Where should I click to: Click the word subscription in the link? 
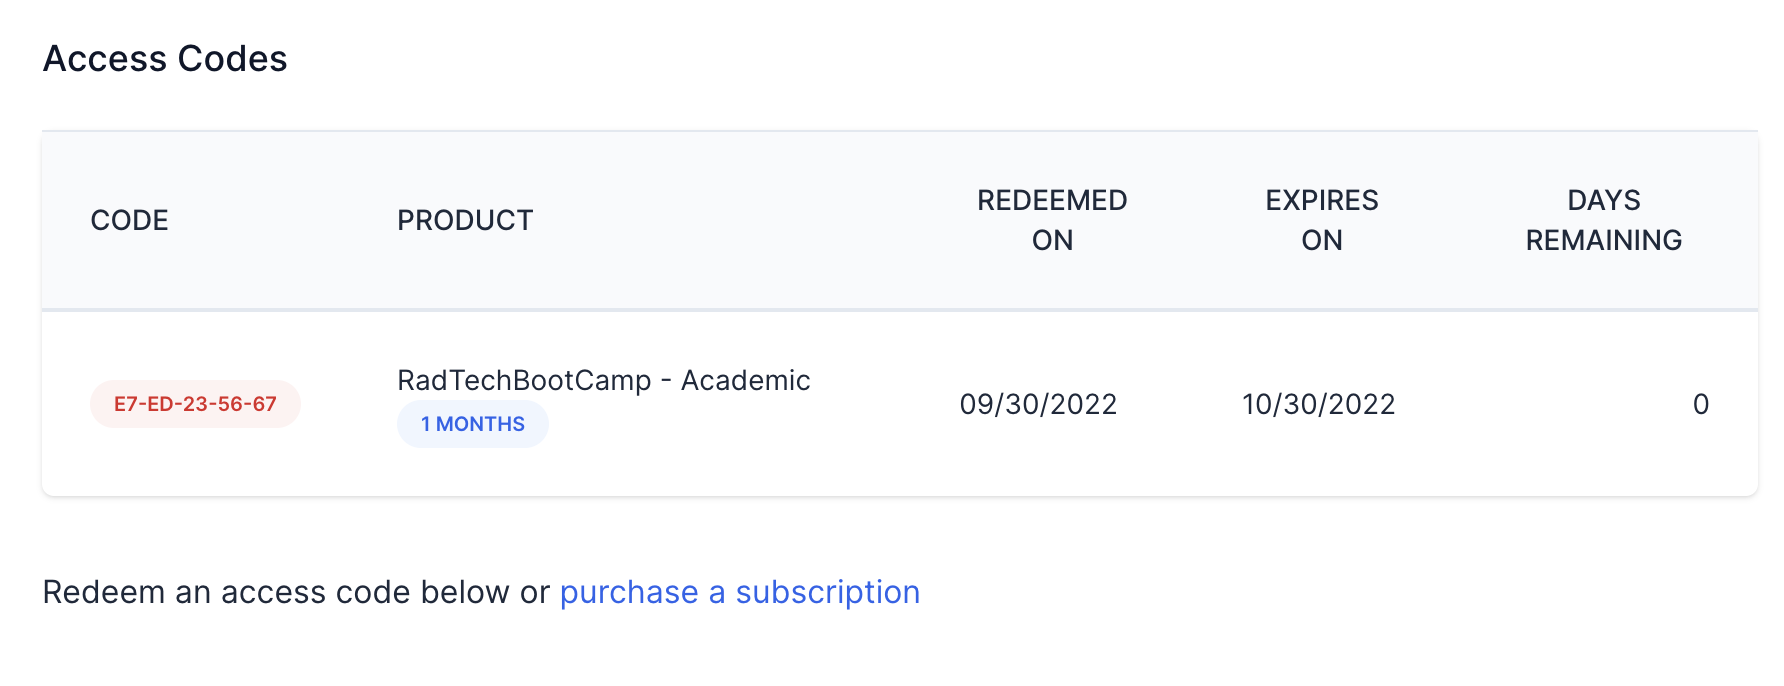(828, 592)
